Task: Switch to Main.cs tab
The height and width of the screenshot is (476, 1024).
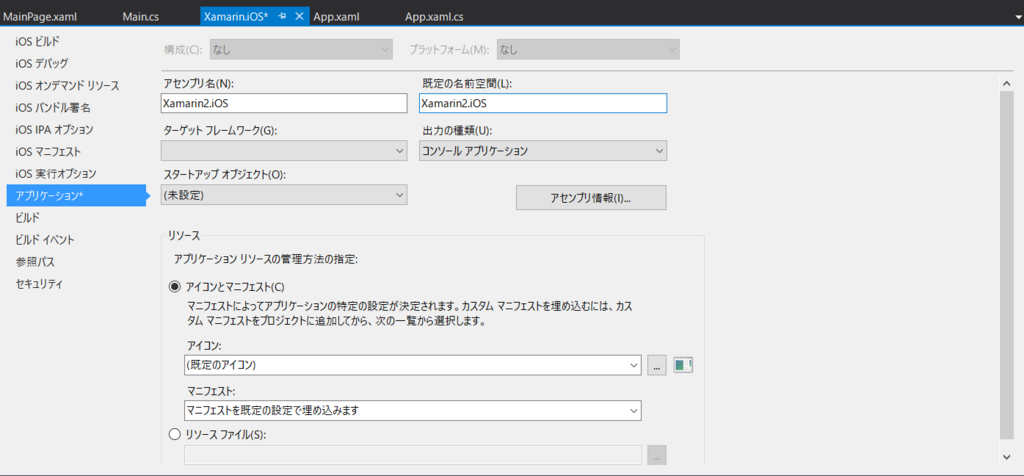Action: [140, 17]
